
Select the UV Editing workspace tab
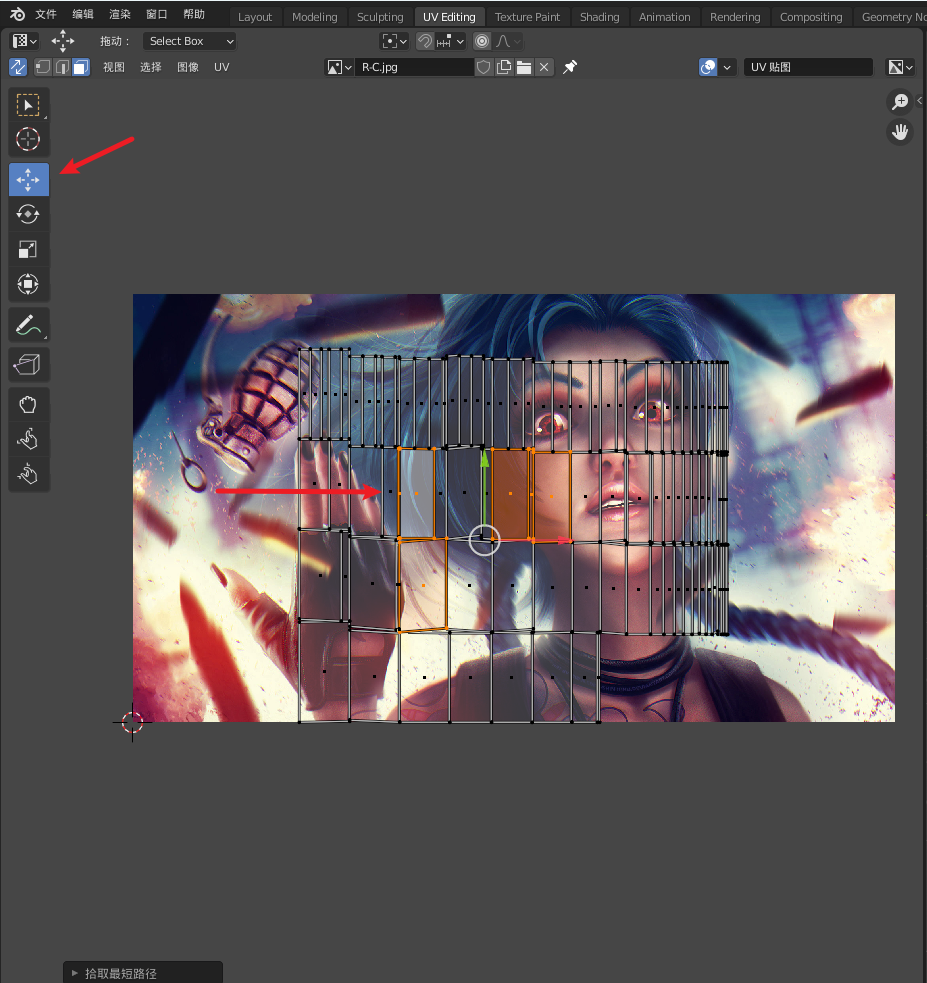coord(449,17)
